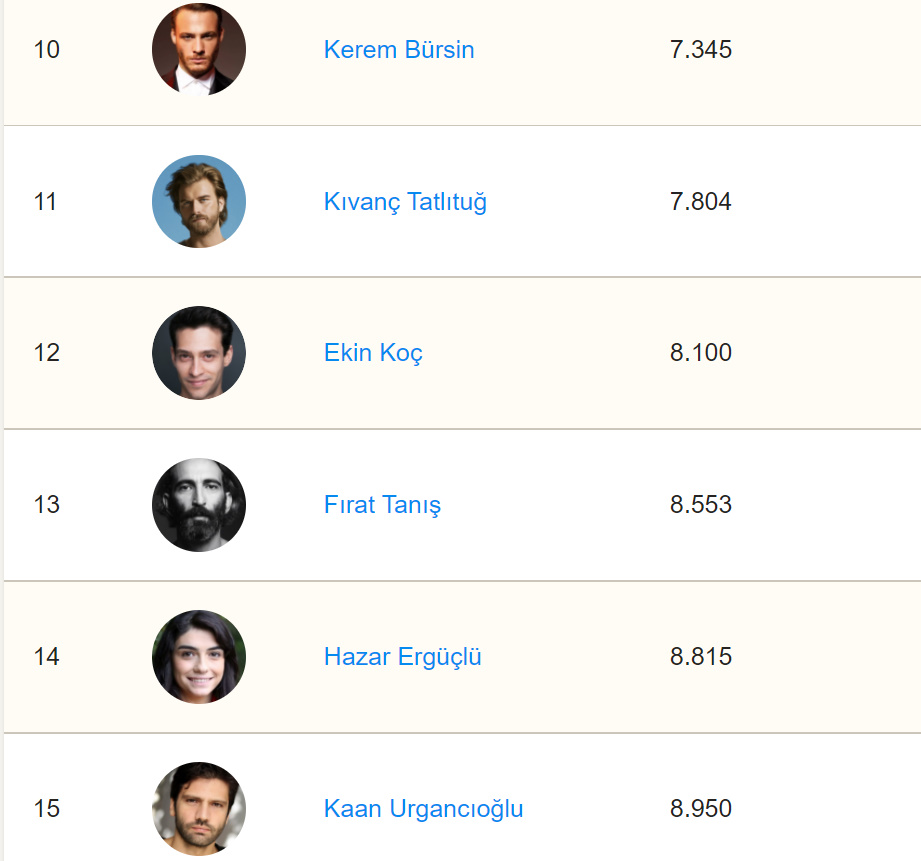Screen dimensions: 921x861
Task: Open the Fırat Tanış link
Action: click(382, 505)
